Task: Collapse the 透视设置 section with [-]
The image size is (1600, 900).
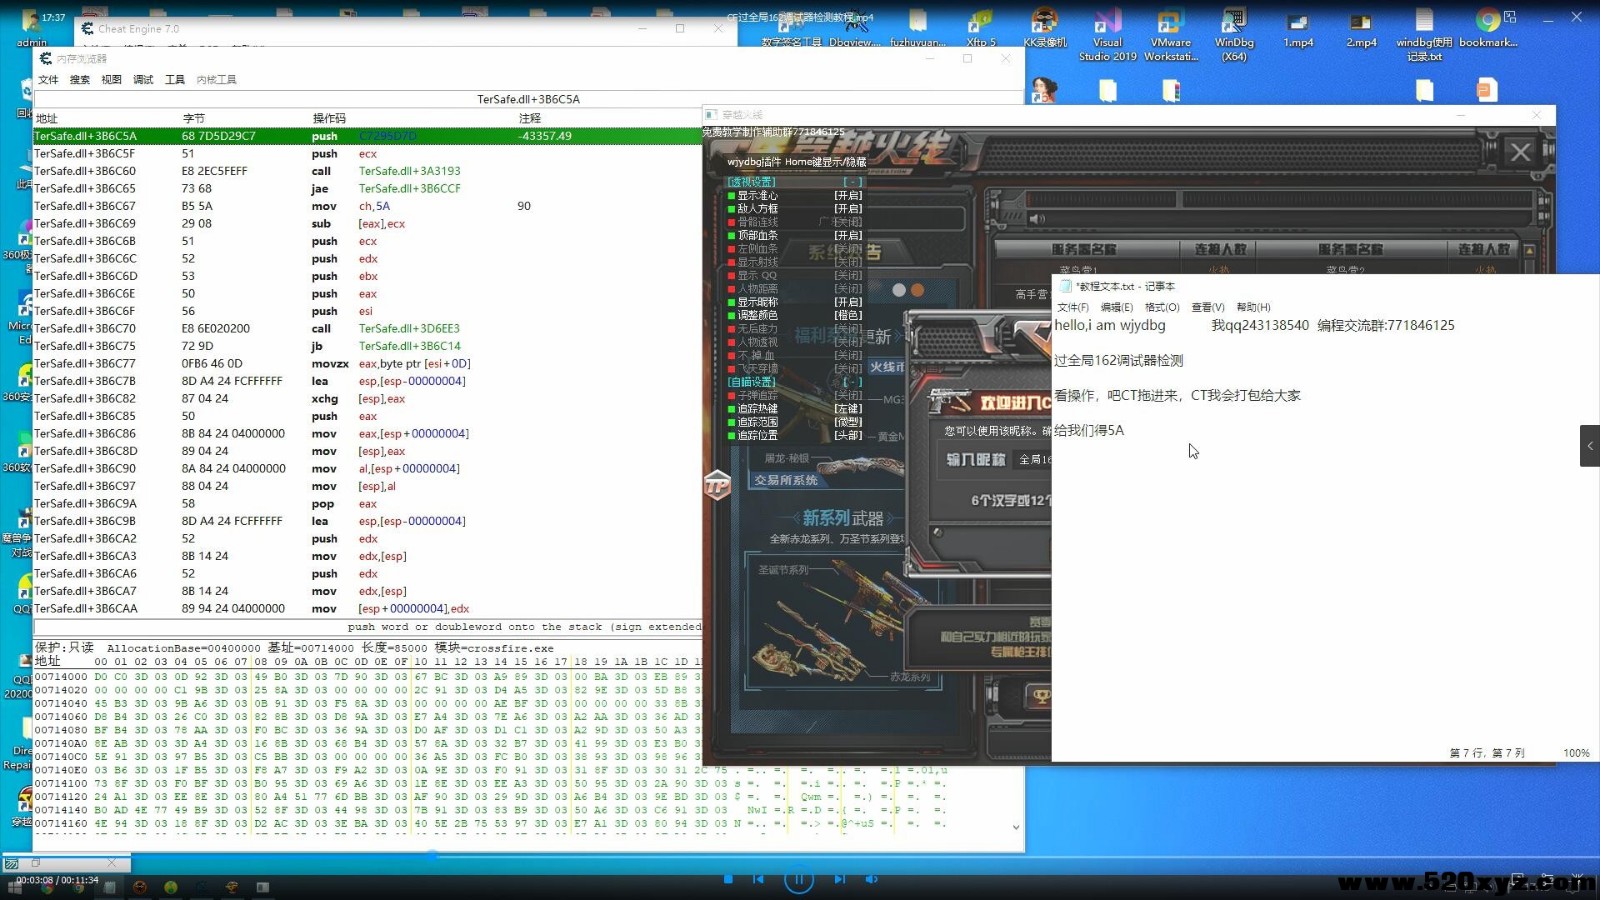Action: tap(852, 182)
